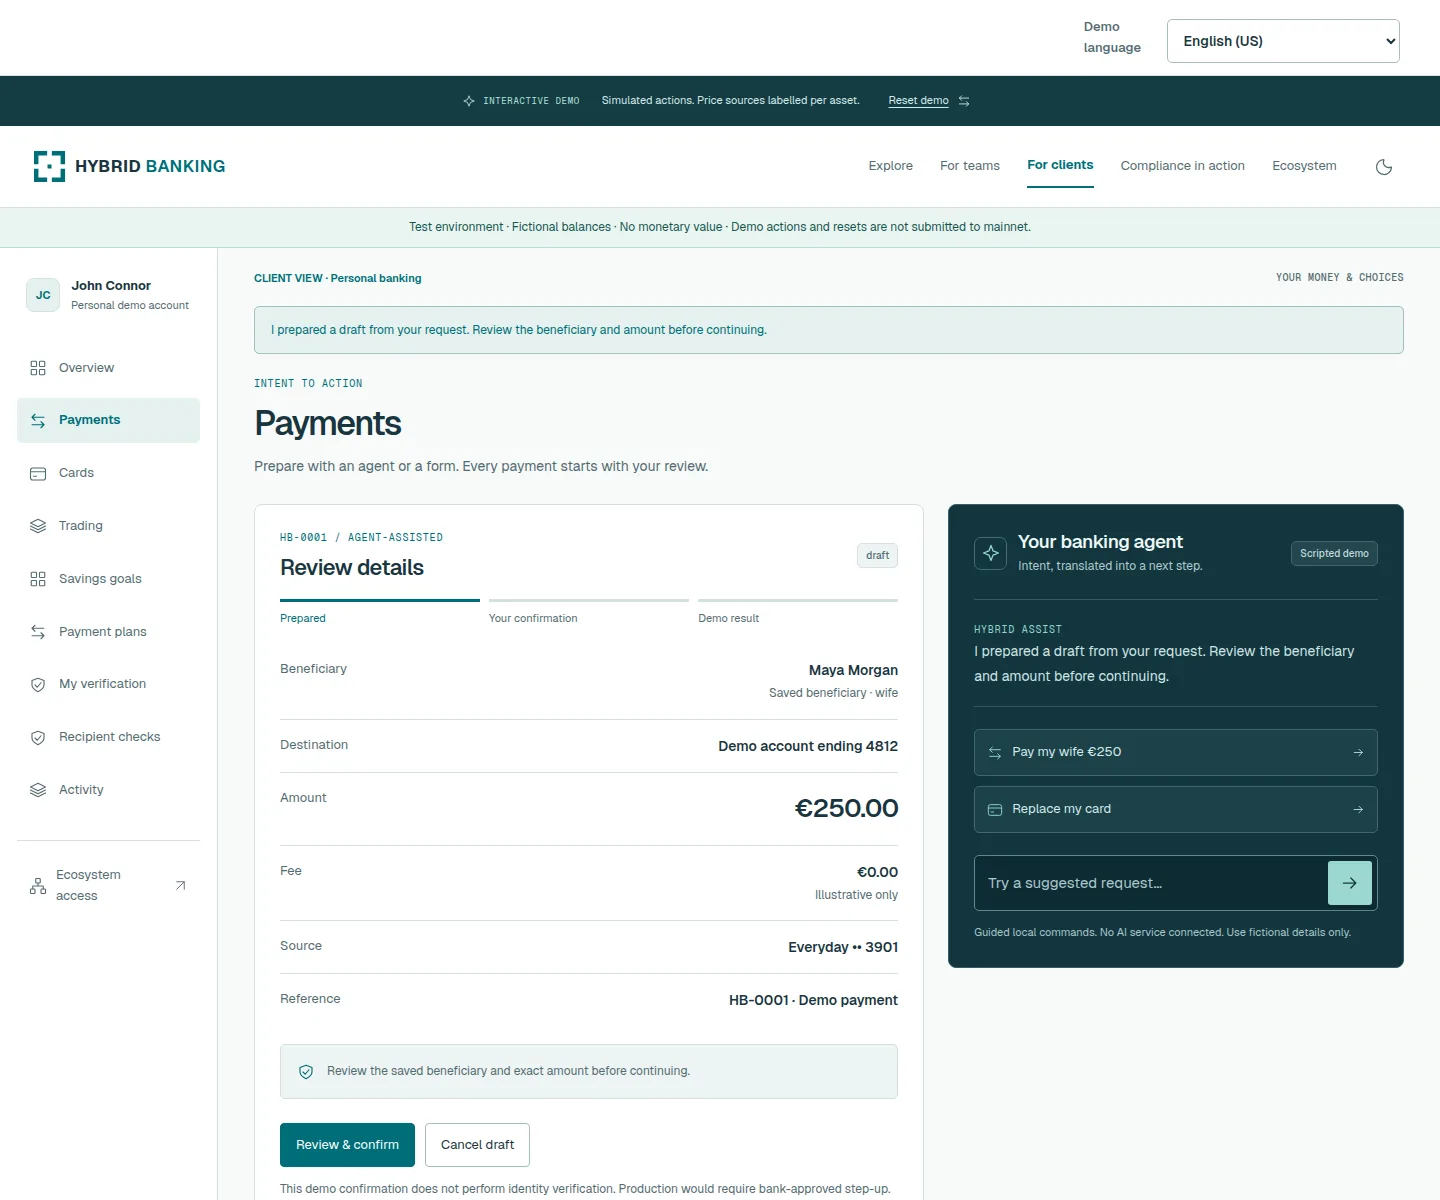Click the arrow on Pay my wife row
1440x1200 pixels.
1358,753
